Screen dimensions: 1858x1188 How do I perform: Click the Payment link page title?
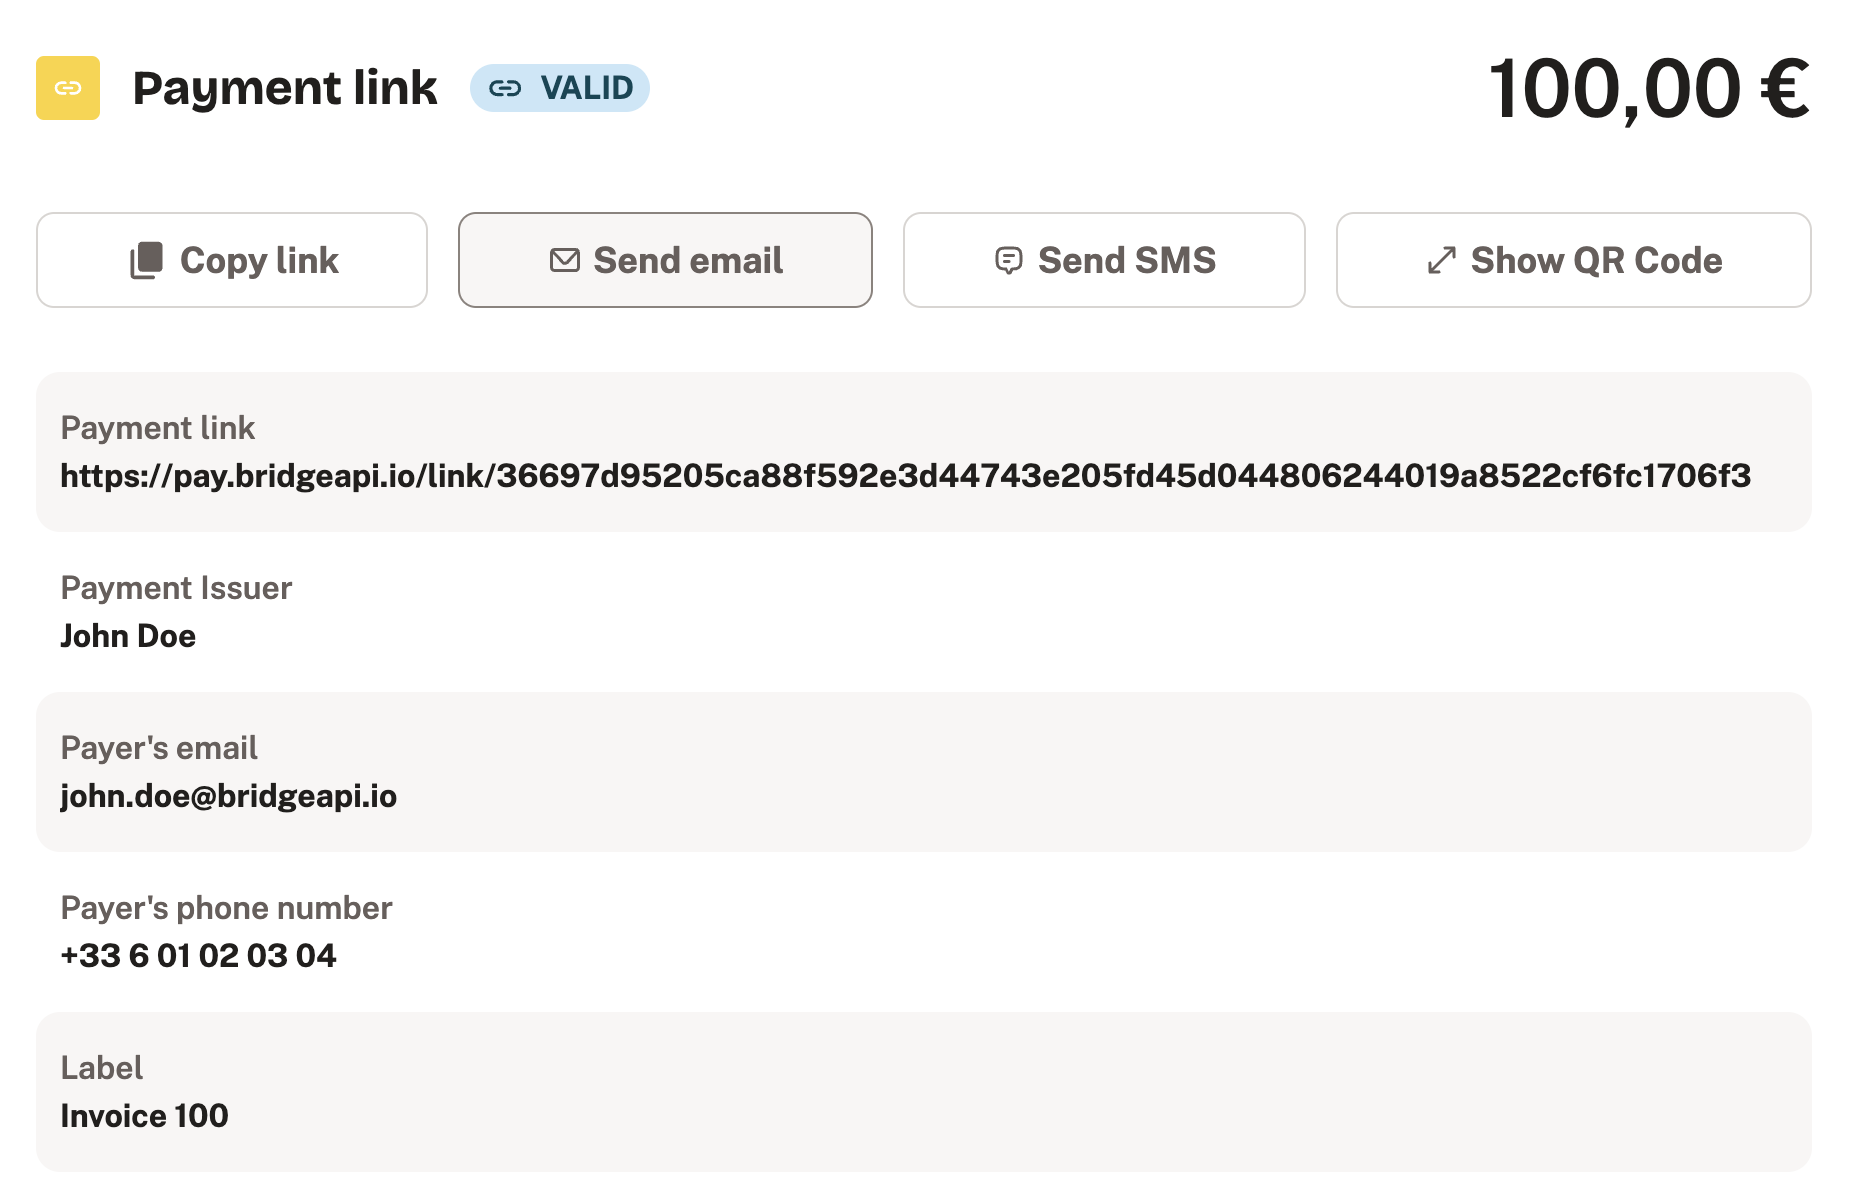285,88
